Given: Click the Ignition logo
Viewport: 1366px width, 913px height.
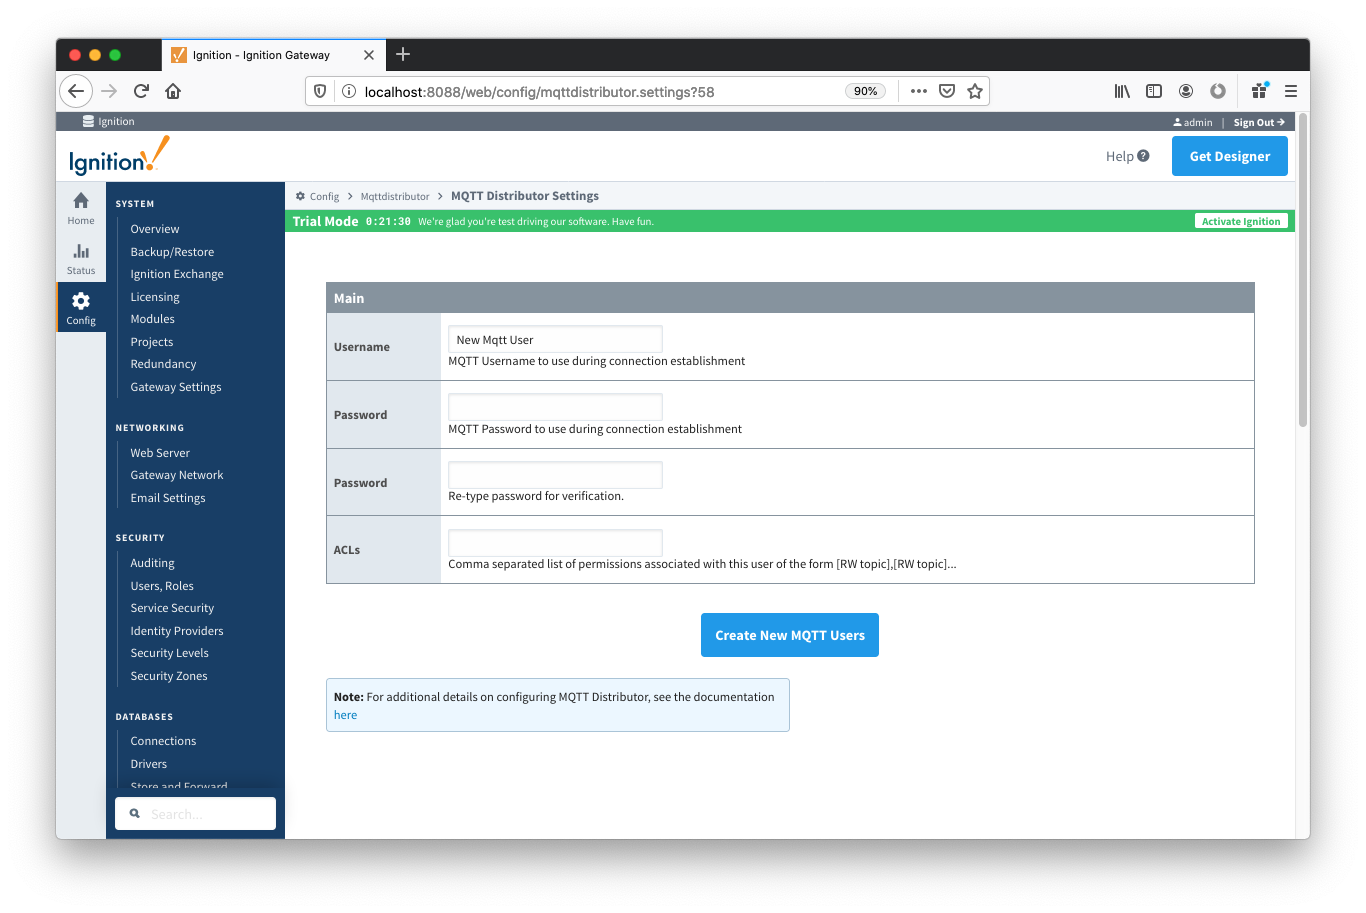Looking at the screenshot, I should point(119,156).
